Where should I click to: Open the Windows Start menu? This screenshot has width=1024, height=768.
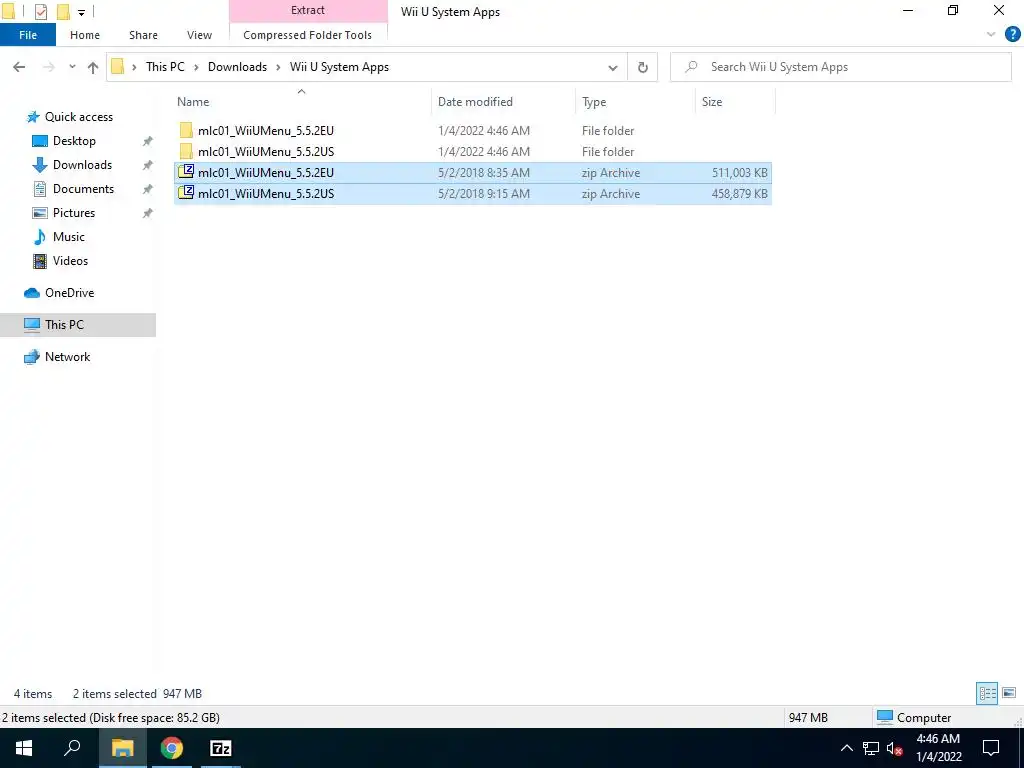pos(24,748)
